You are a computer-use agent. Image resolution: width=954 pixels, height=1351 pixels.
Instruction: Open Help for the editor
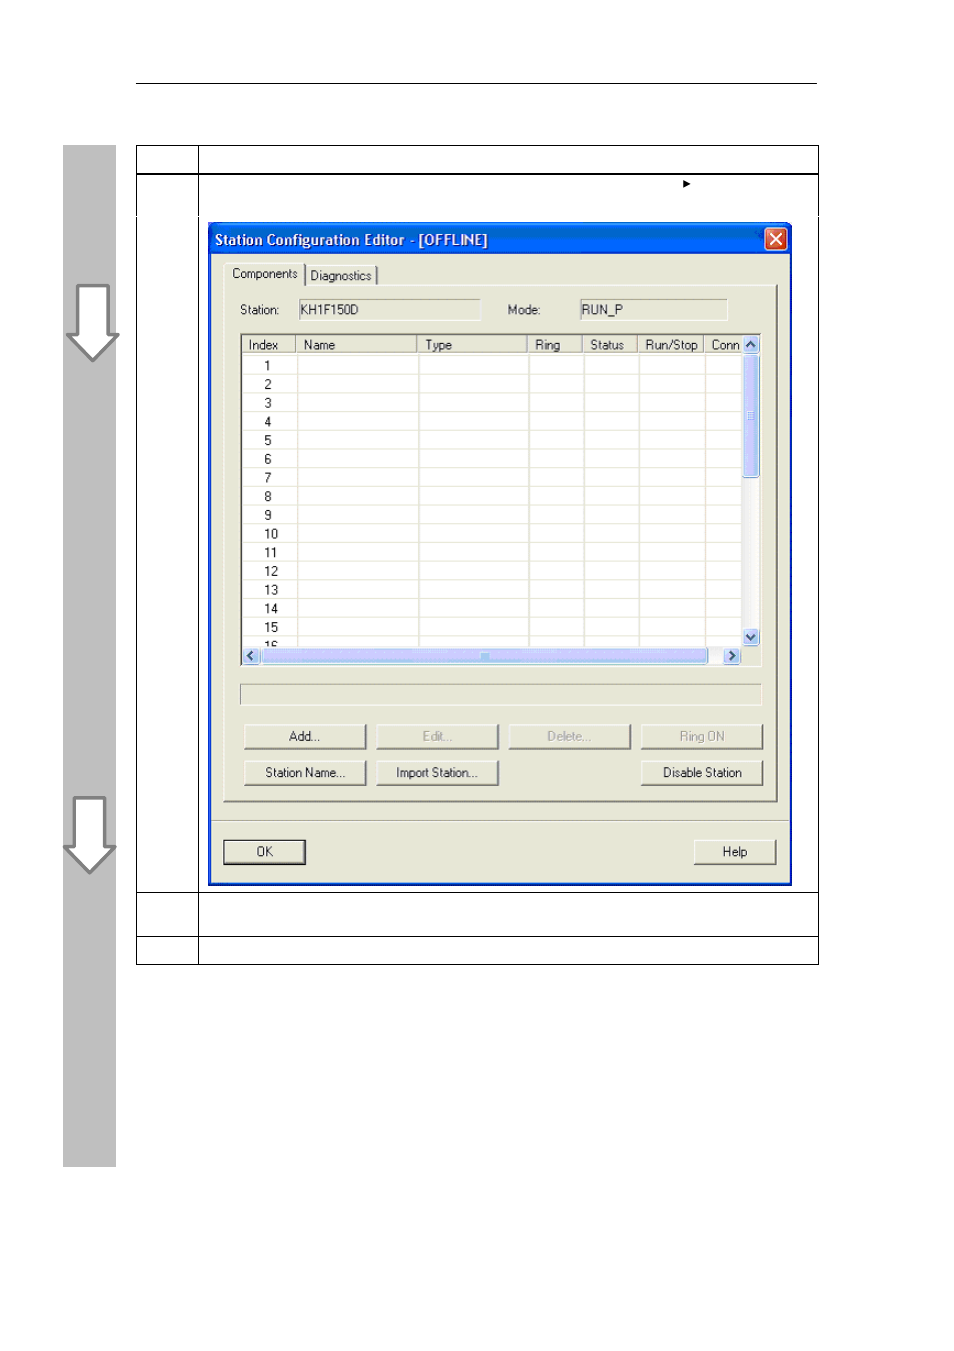(735, 852)
